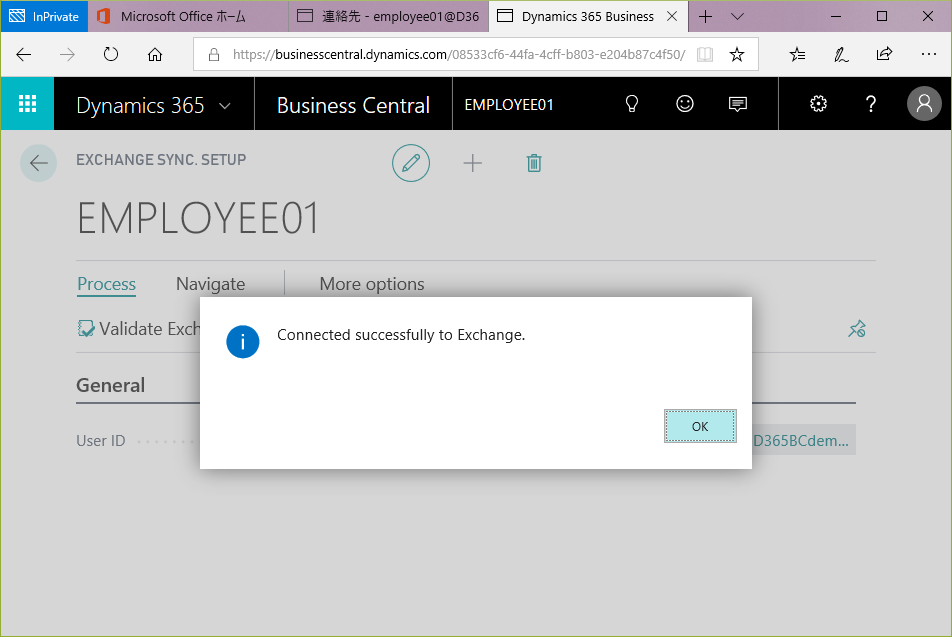
Task: Toggle reading view book icon
Action: pyautogui.click(x=705, y=55)
